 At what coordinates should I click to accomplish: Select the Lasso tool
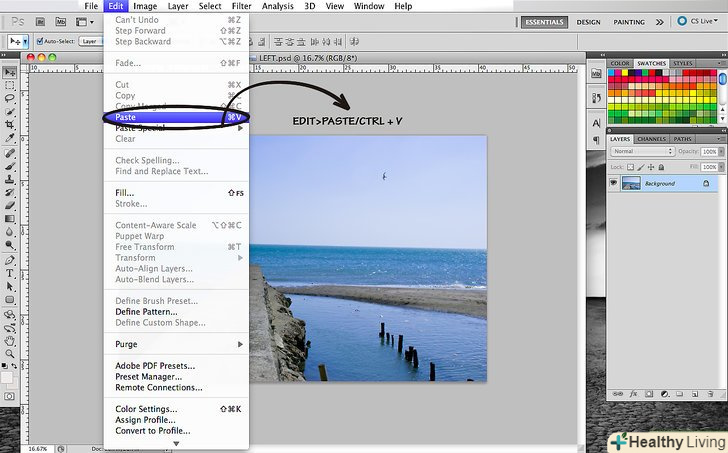tap(10, 98)
